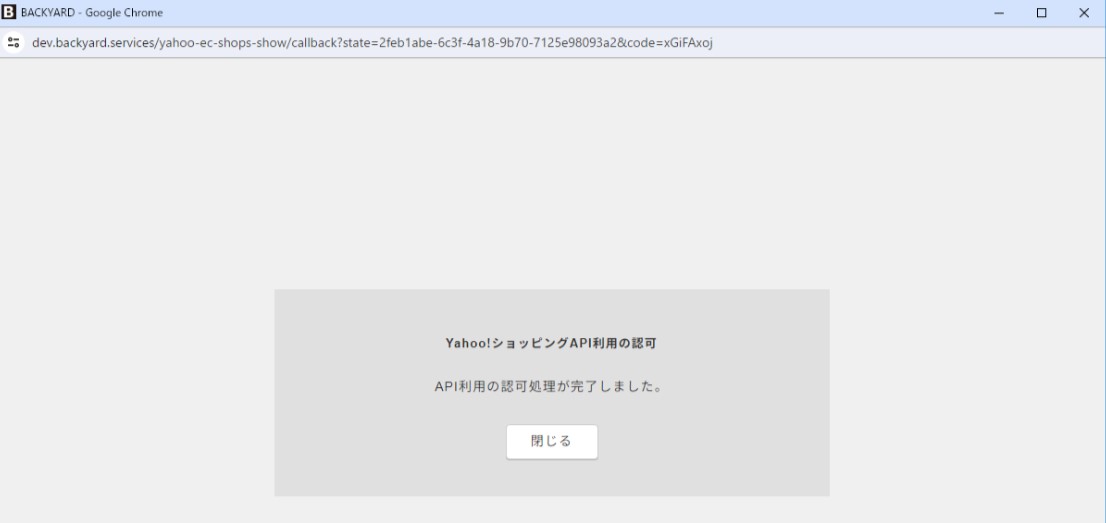Minimize the BACKYARD Chrome window
Screen dimensions: 1106x523
pos(999,13)
